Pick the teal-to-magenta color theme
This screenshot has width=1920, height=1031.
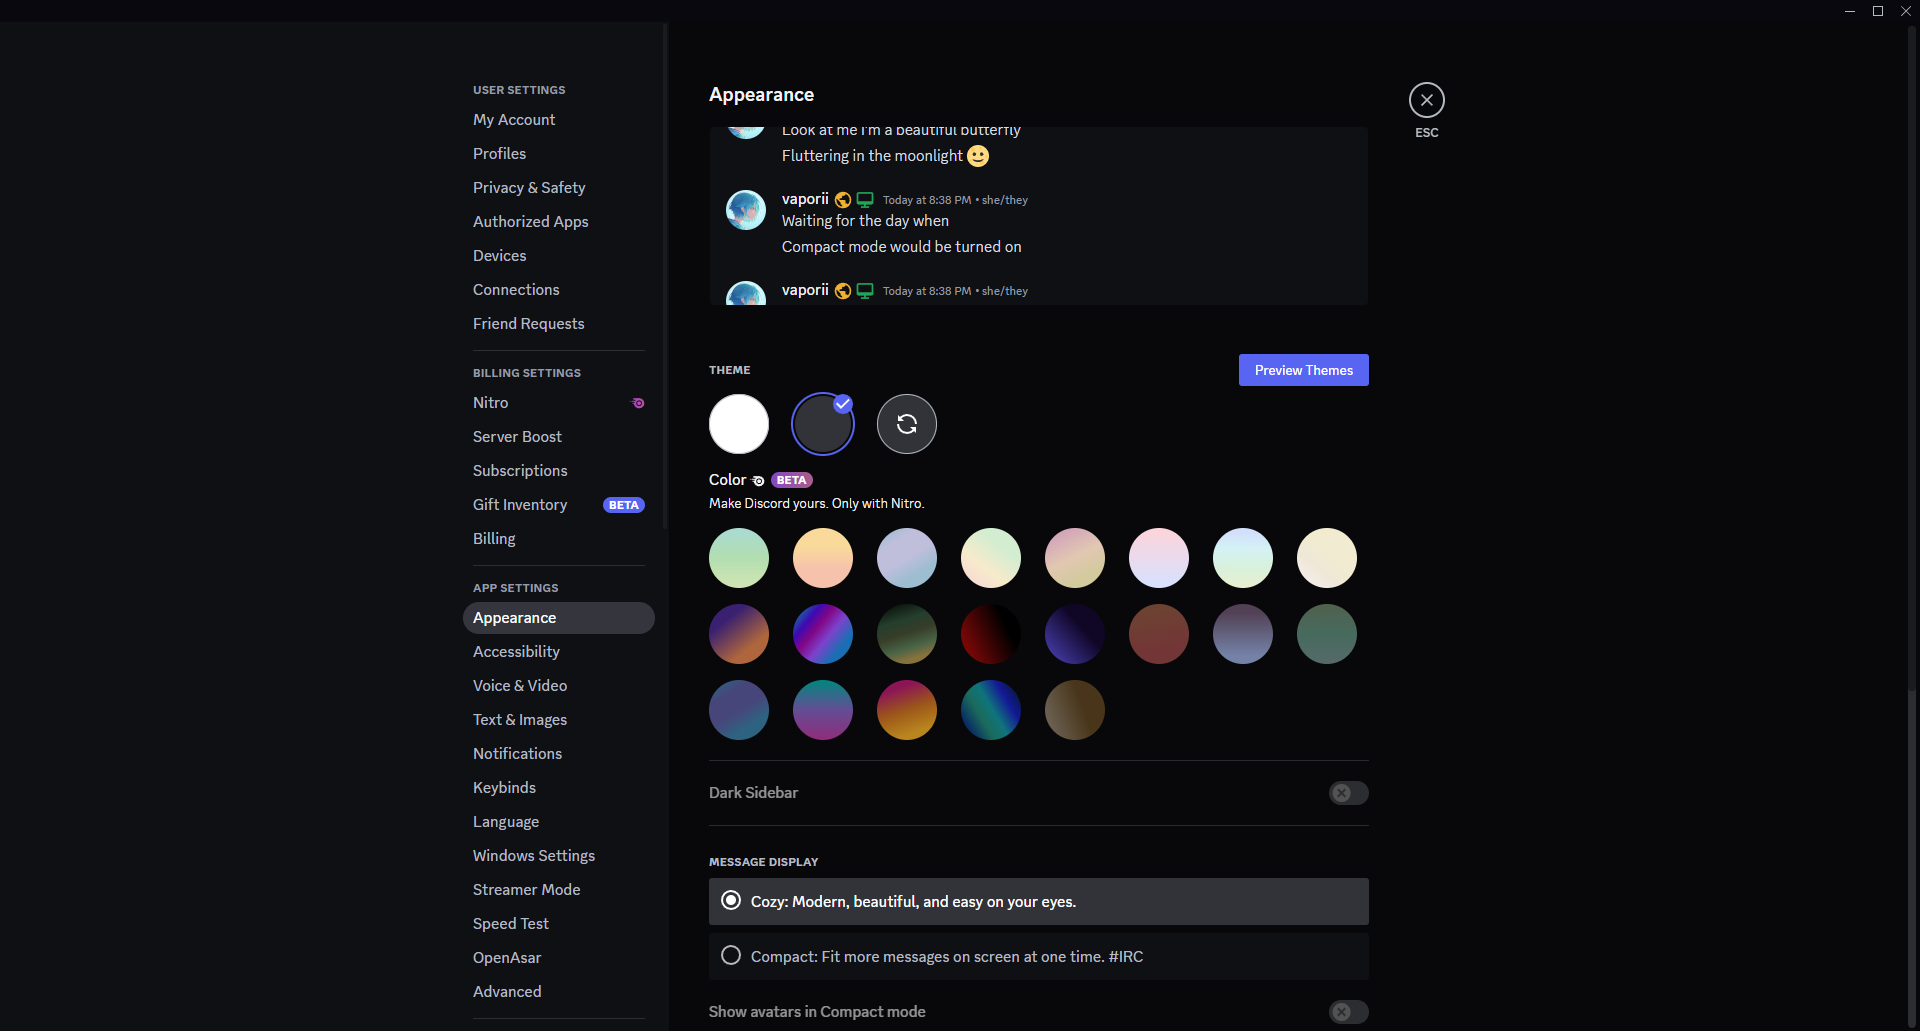[823, 710]
